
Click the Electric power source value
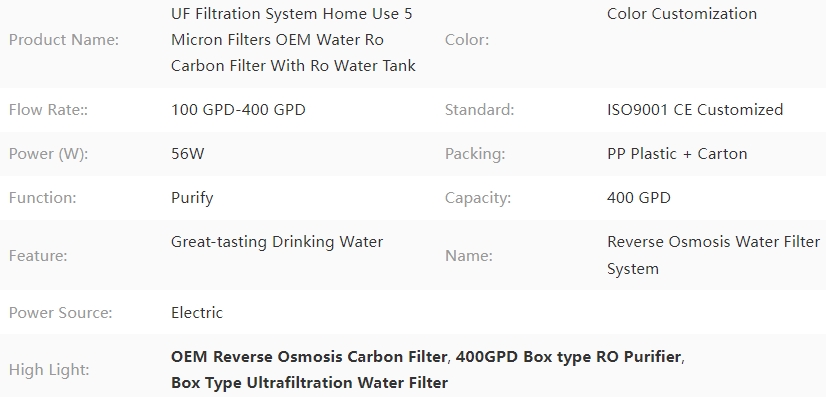197,313
